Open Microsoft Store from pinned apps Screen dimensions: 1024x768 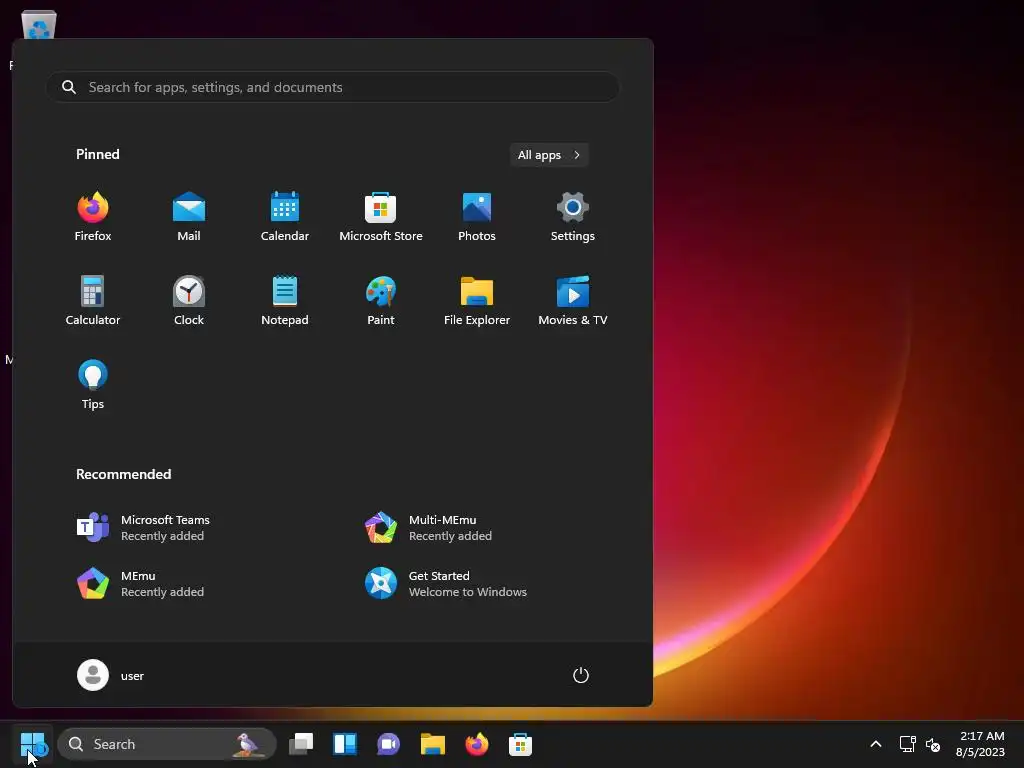pos(381,217)
